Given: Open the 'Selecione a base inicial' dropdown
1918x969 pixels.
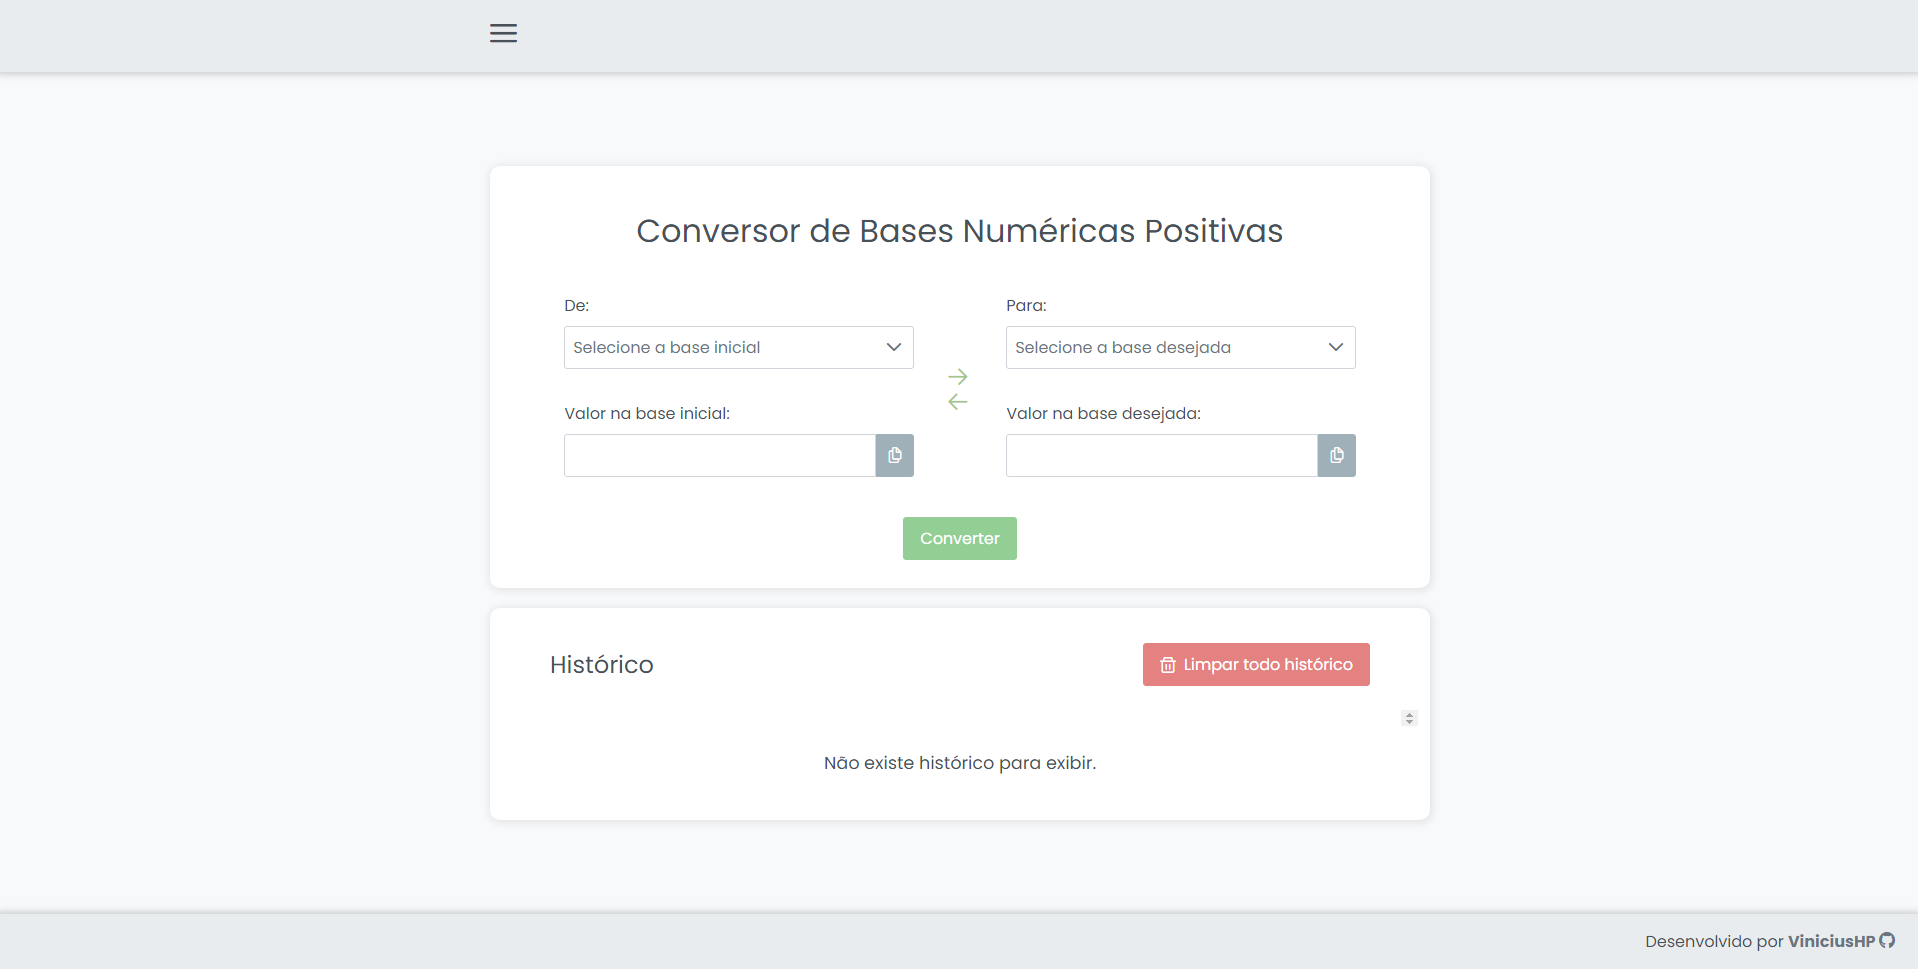Looking at the screenshot, I should (x=737, y=347).
